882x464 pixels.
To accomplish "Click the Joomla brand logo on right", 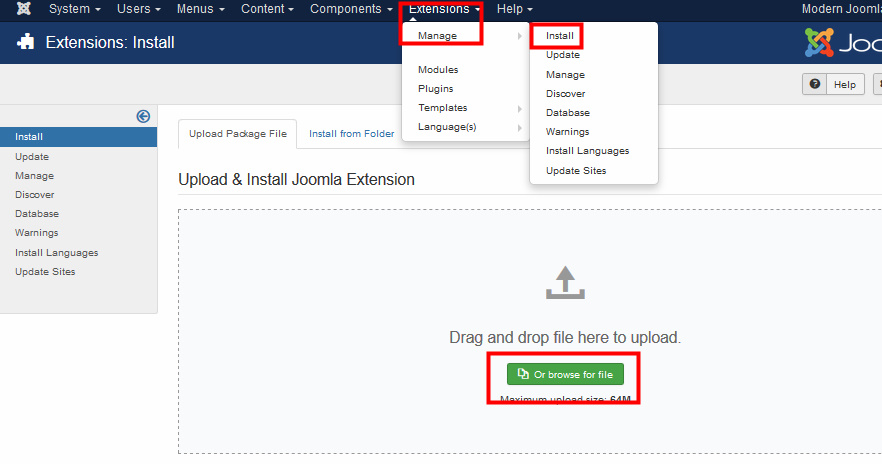I will (x=843, y=42).
